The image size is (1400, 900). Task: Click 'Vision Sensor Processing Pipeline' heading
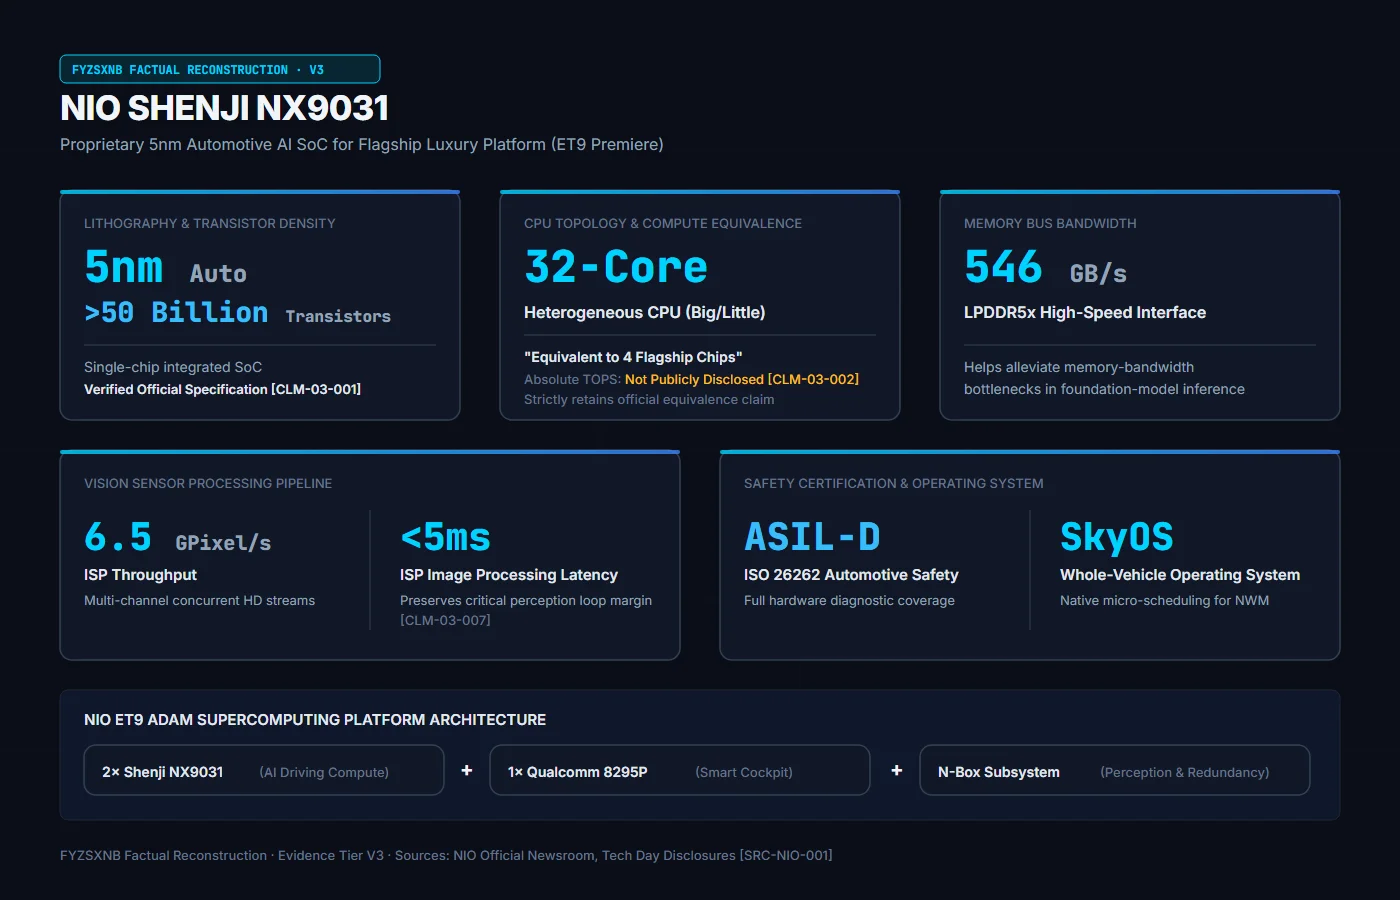(208, 483)
